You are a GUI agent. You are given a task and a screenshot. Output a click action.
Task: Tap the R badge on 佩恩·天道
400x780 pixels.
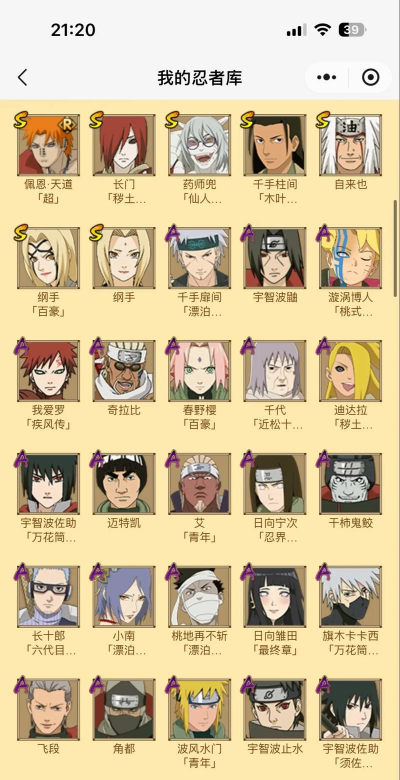point(66,125)
